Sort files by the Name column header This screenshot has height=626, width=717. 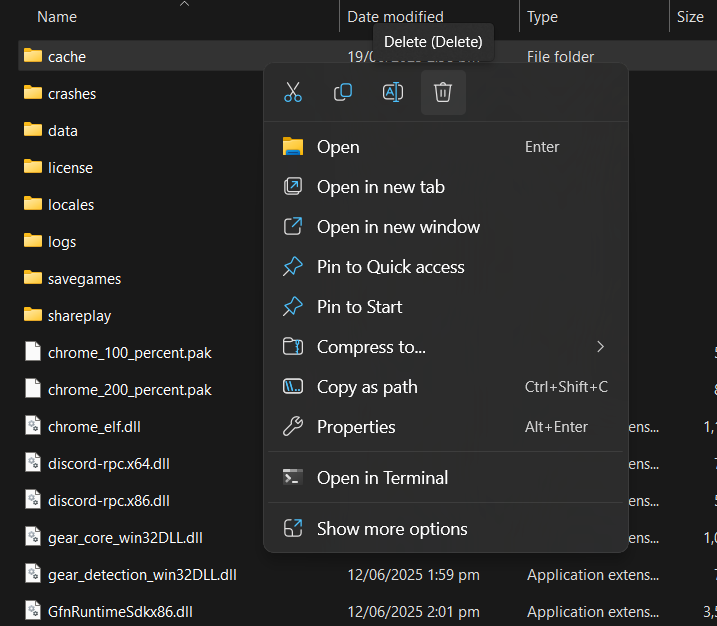coord(57,17)
